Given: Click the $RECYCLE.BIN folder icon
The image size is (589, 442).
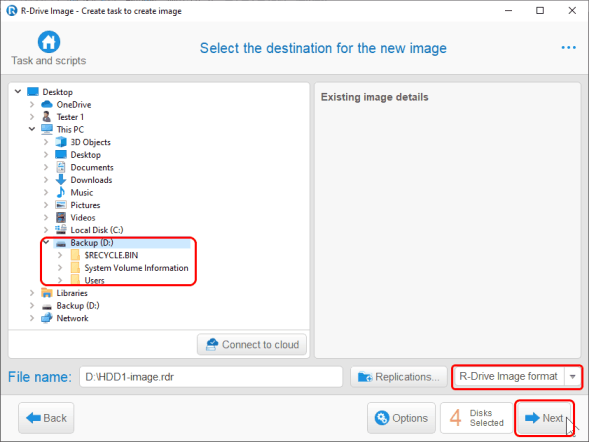Looking at the screenshot, I should pos(75,255).
